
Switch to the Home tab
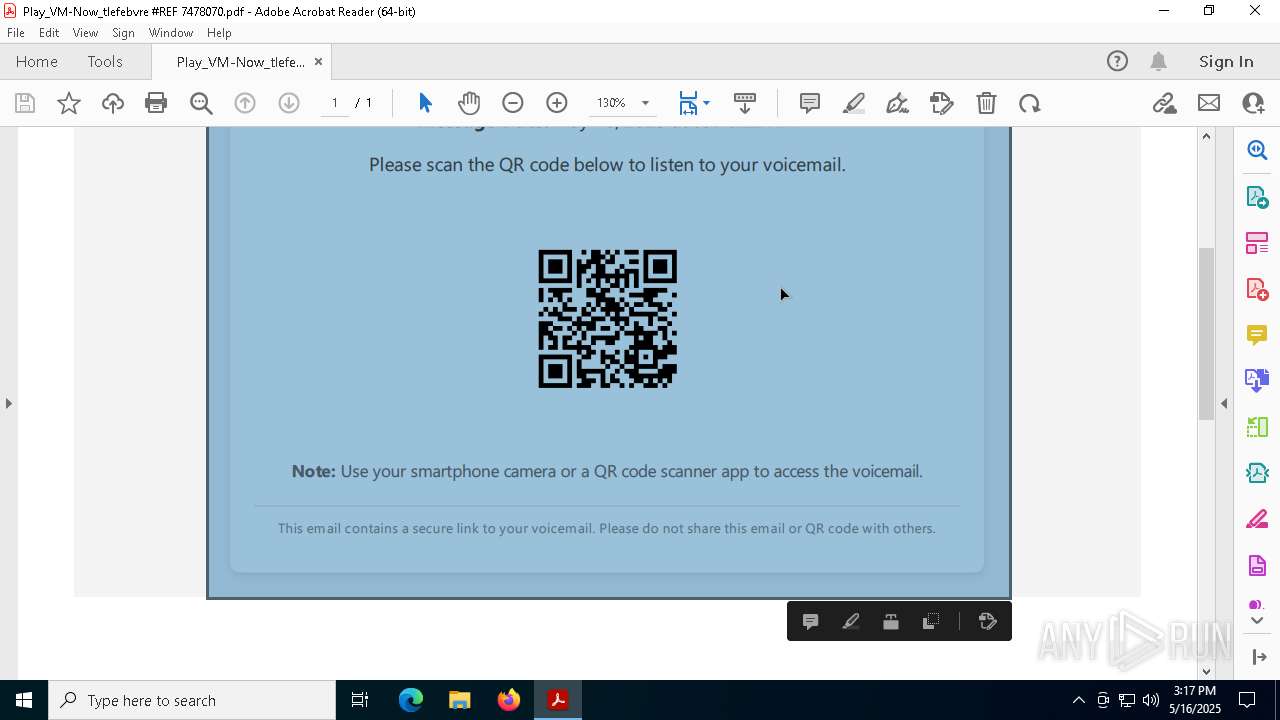[37, 62]
